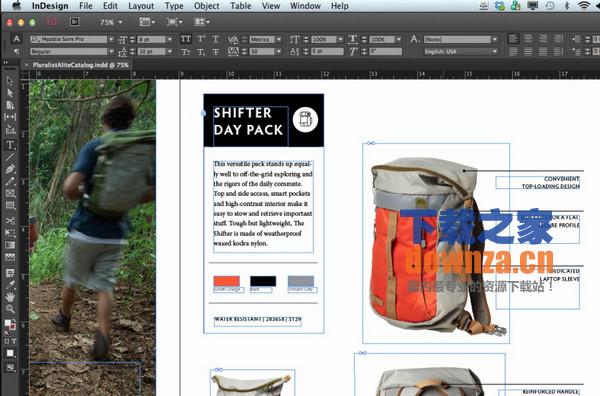The height and width of the screenshot is (396, 600).
Task: Click the Fill and Stroke swatch
Action: (x=10, y=325)
